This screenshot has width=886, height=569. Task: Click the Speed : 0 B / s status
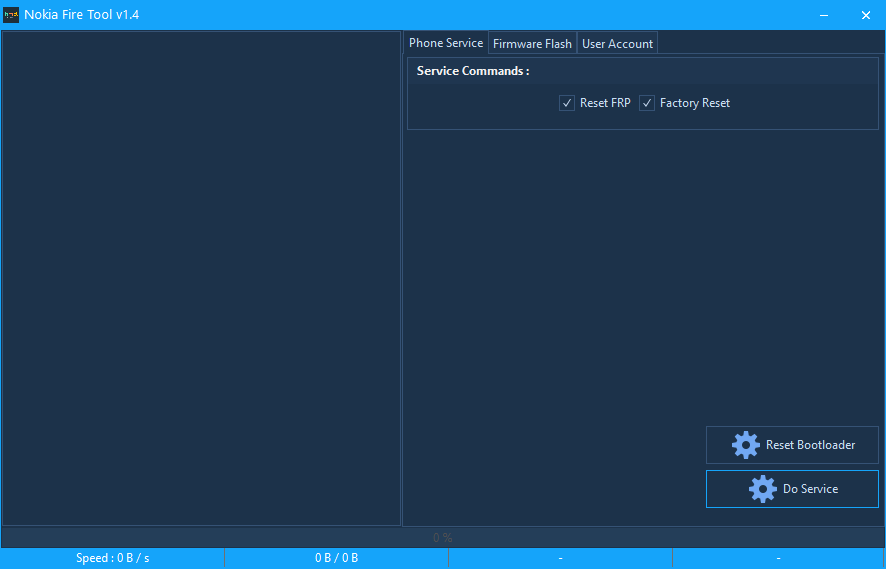[x=112, y=558]
